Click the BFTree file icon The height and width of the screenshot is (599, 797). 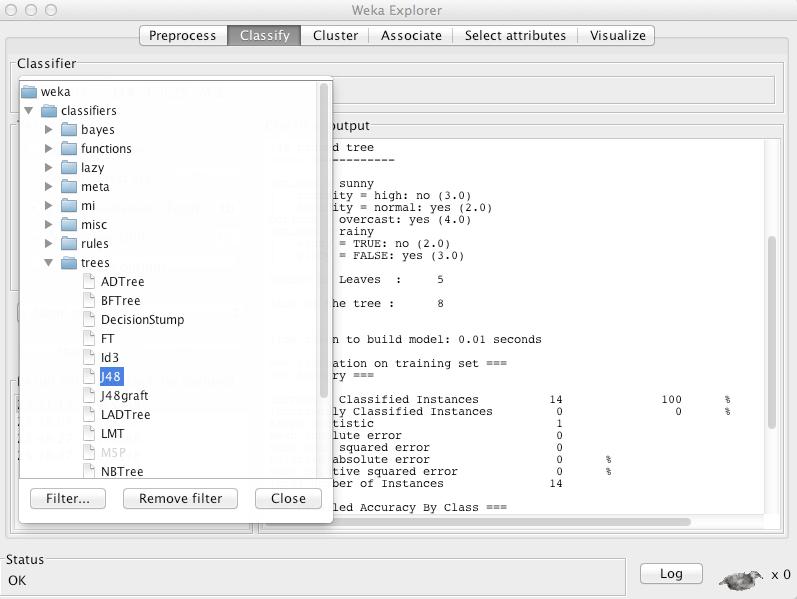pyautogui.click(x=89, y=301)
